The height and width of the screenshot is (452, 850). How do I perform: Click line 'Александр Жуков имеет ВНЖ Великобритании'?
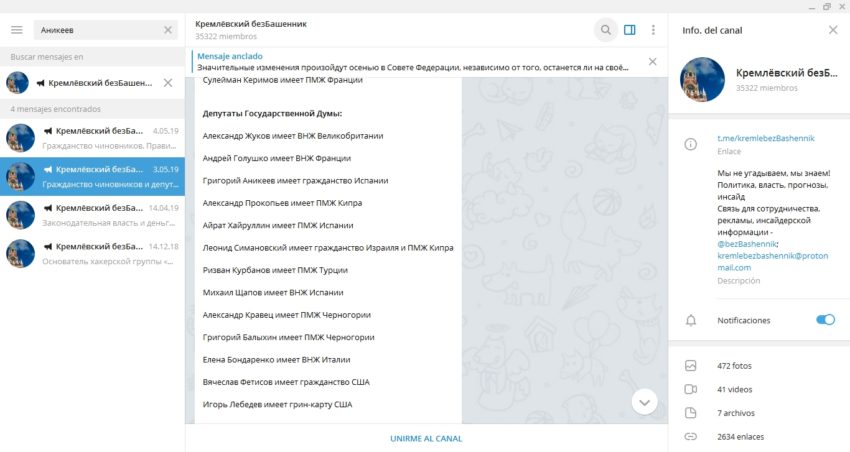click(293, 135)
